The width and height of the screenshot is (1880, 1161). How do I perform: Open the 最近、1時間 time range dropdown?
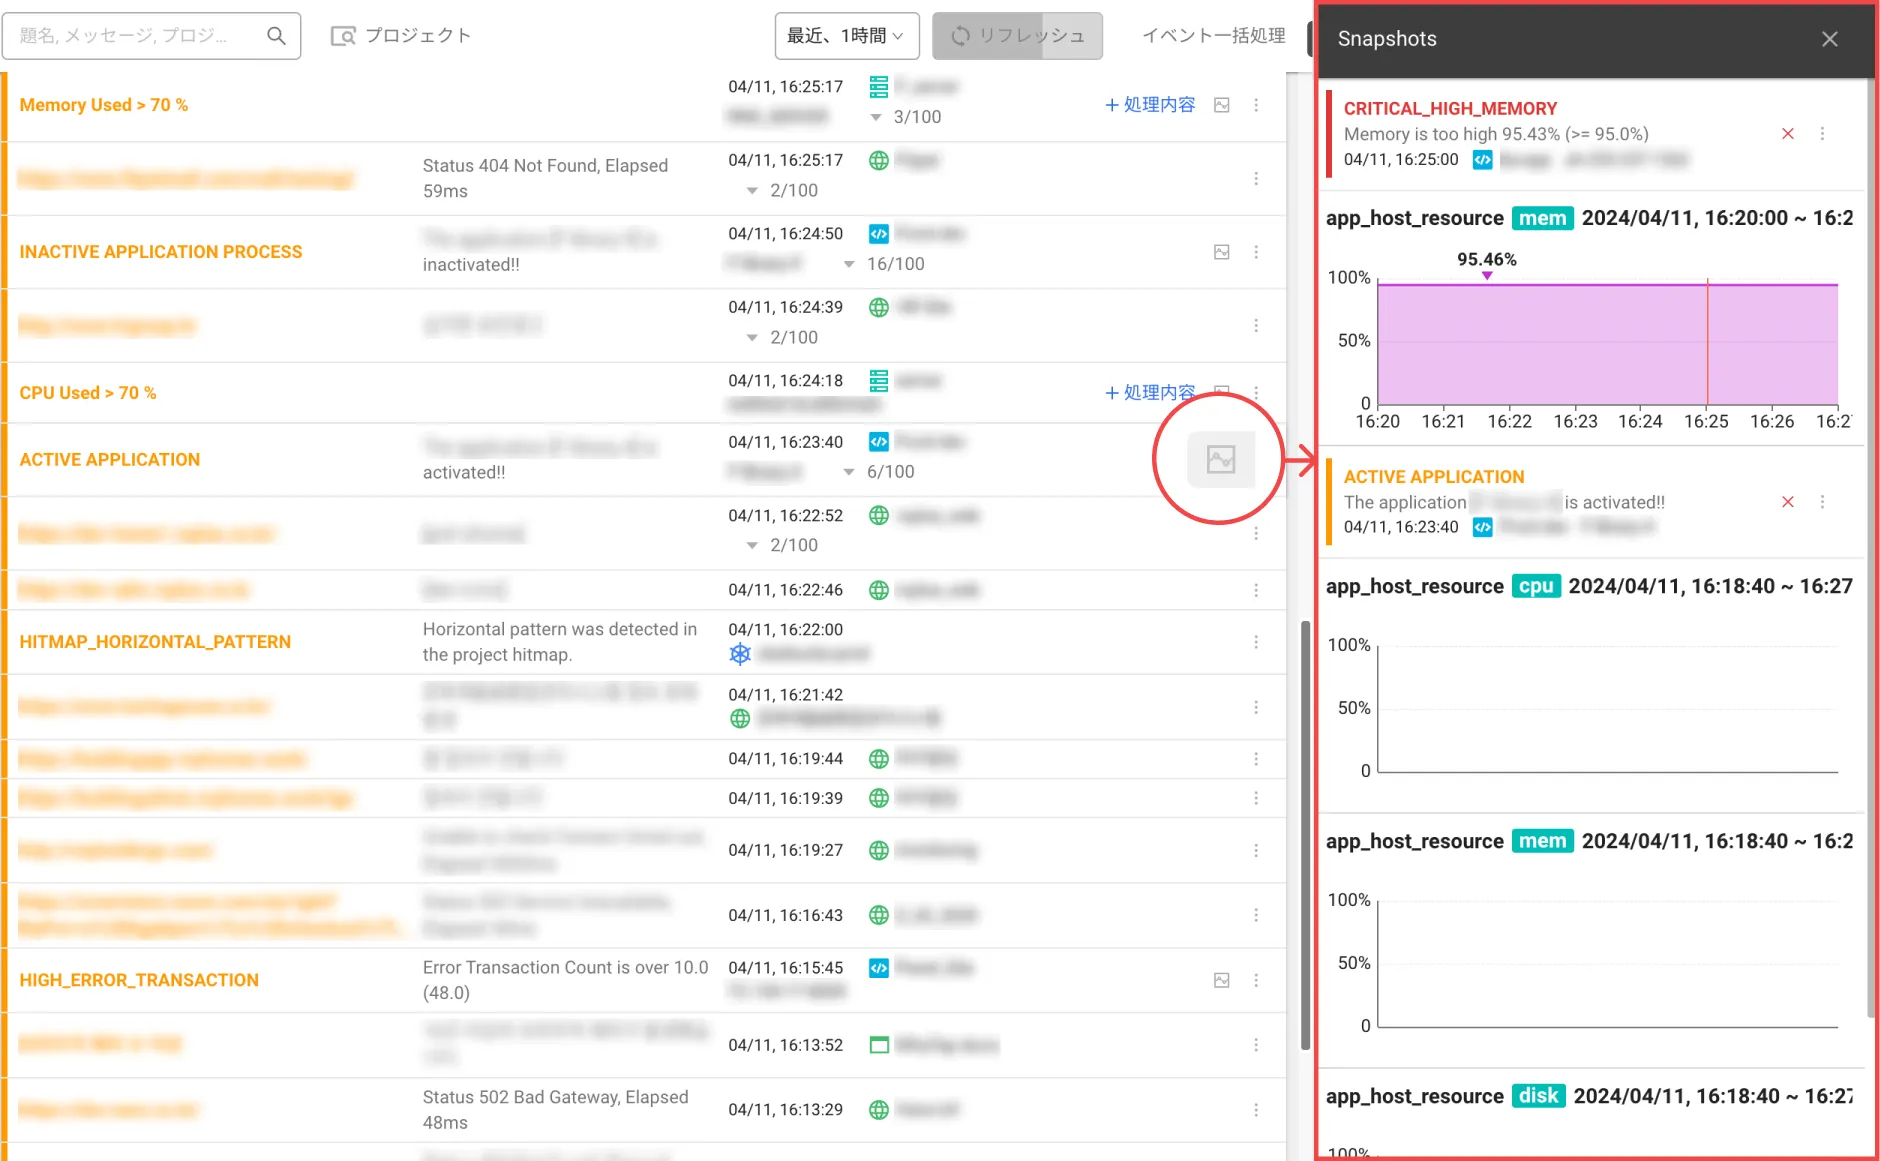[846, 36]
